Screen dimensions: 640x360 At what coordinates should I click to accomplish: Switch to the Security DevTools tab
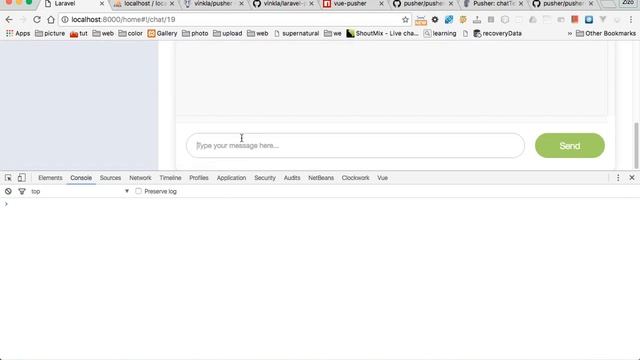point(265,178)
